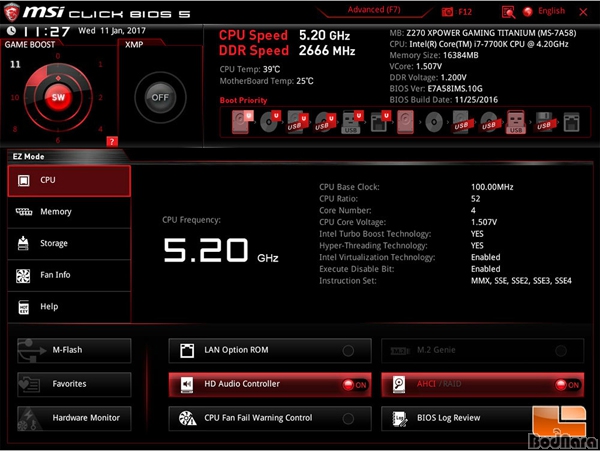Click the CPU Core Voltage value 1.507V

pos(484,222)
